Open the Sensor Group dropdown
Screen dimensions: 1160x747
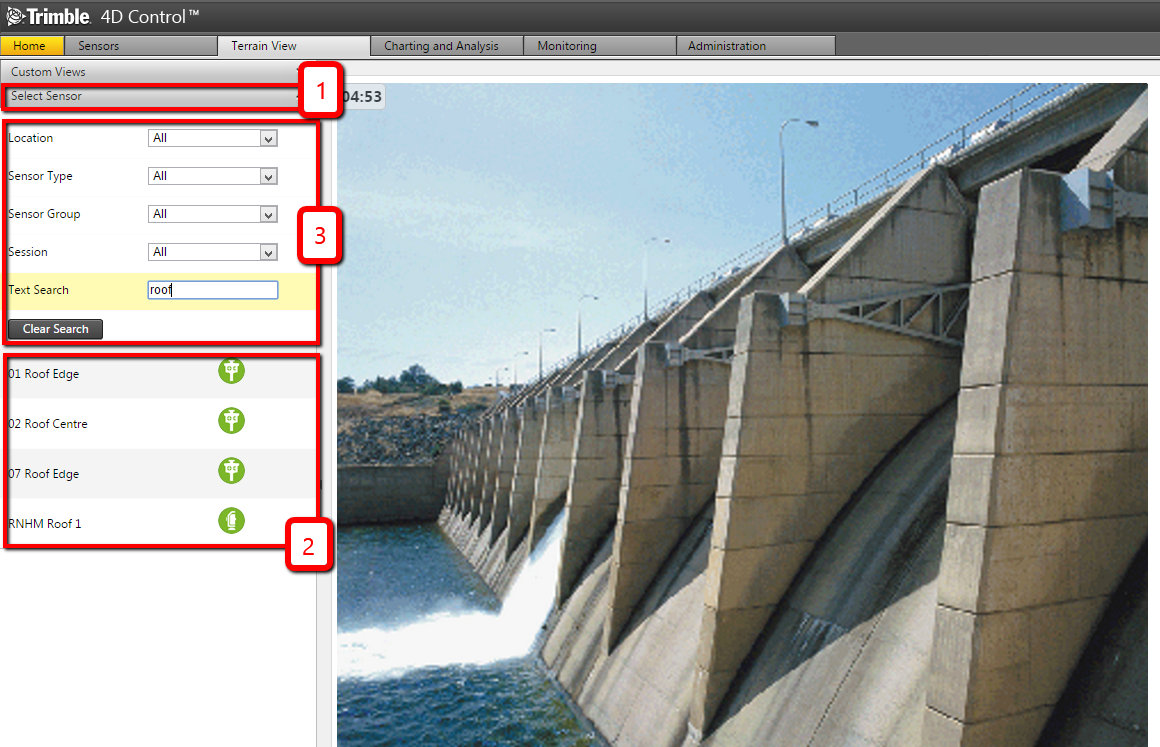[213, 214]
